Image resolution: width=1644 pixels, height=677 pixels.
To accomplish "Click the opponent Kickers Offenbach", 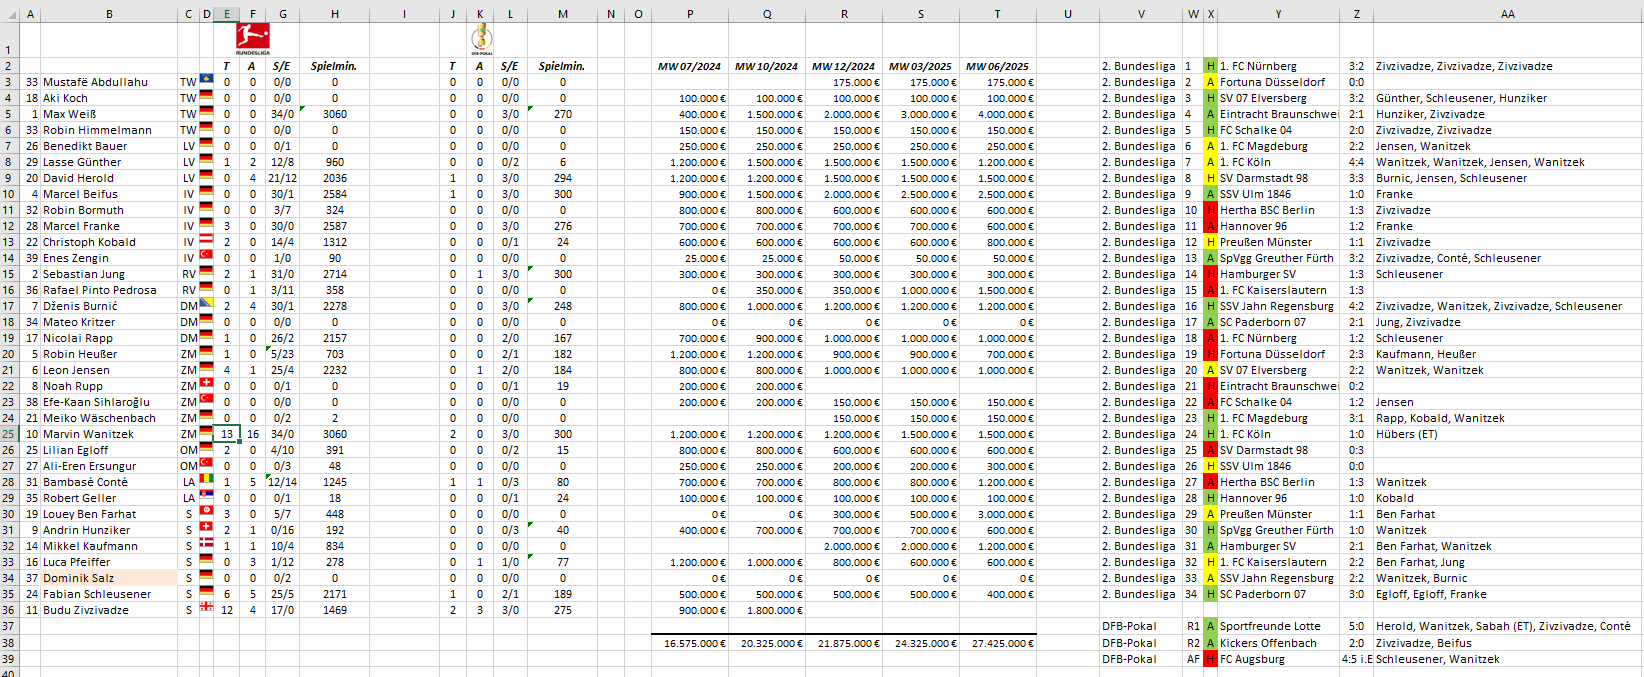I will tap(1268, 643).
